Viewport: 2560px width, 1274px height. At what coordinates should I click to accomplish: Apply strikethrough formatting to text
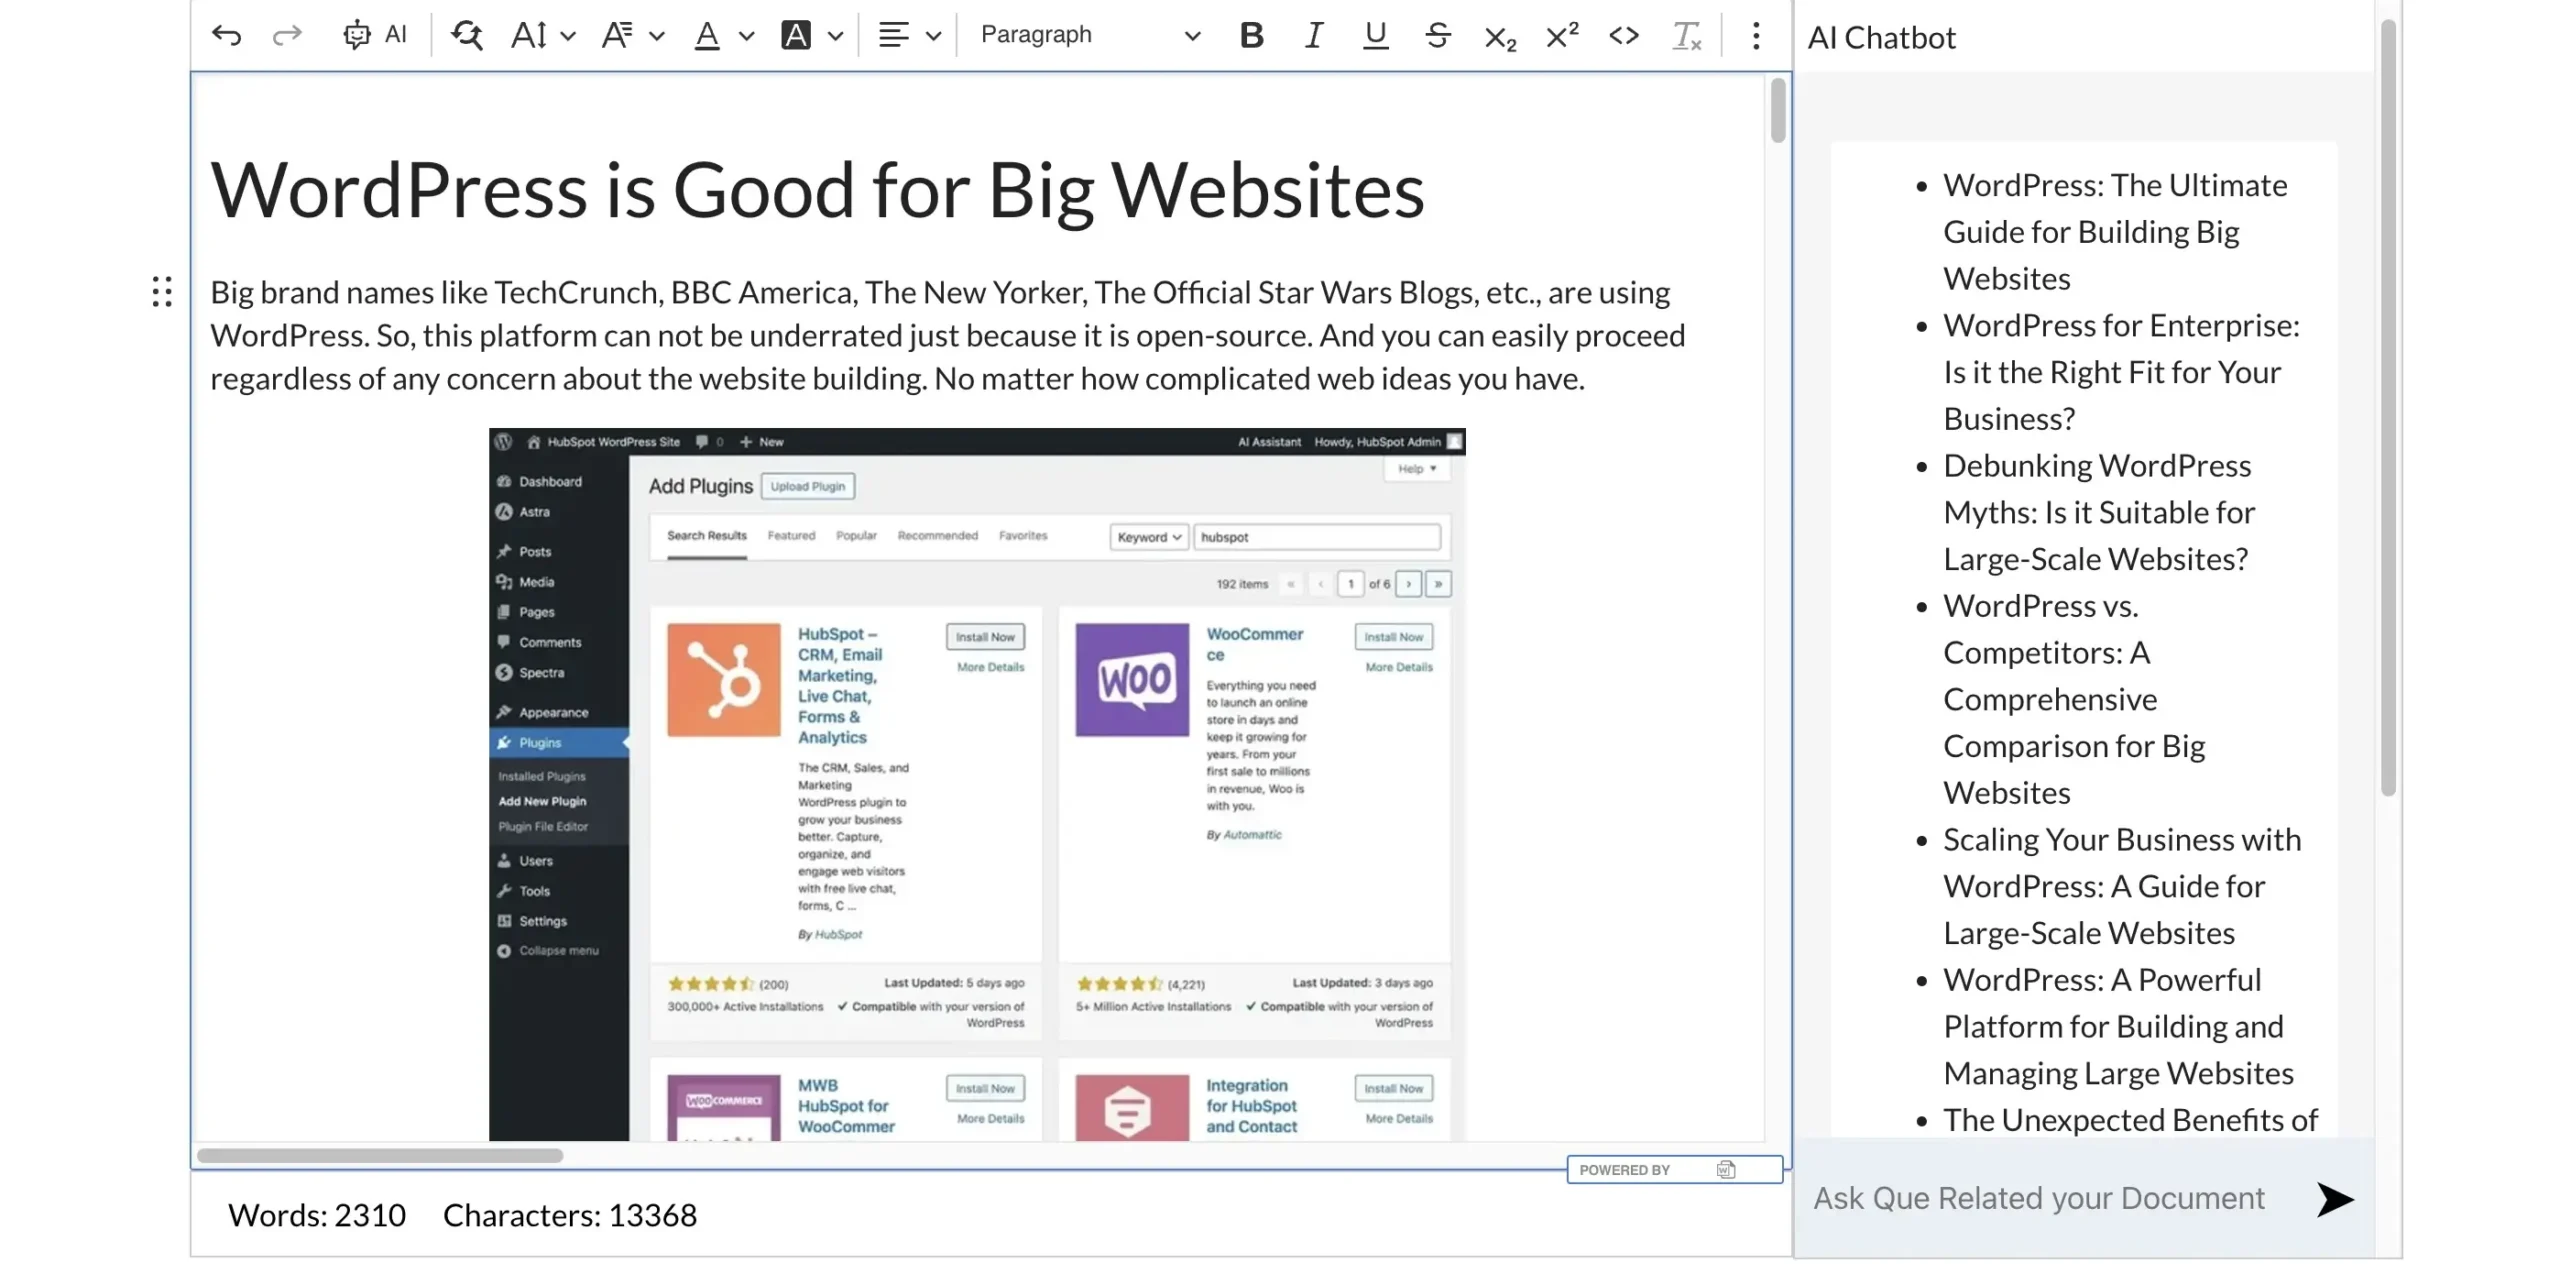coord(1437,35)
